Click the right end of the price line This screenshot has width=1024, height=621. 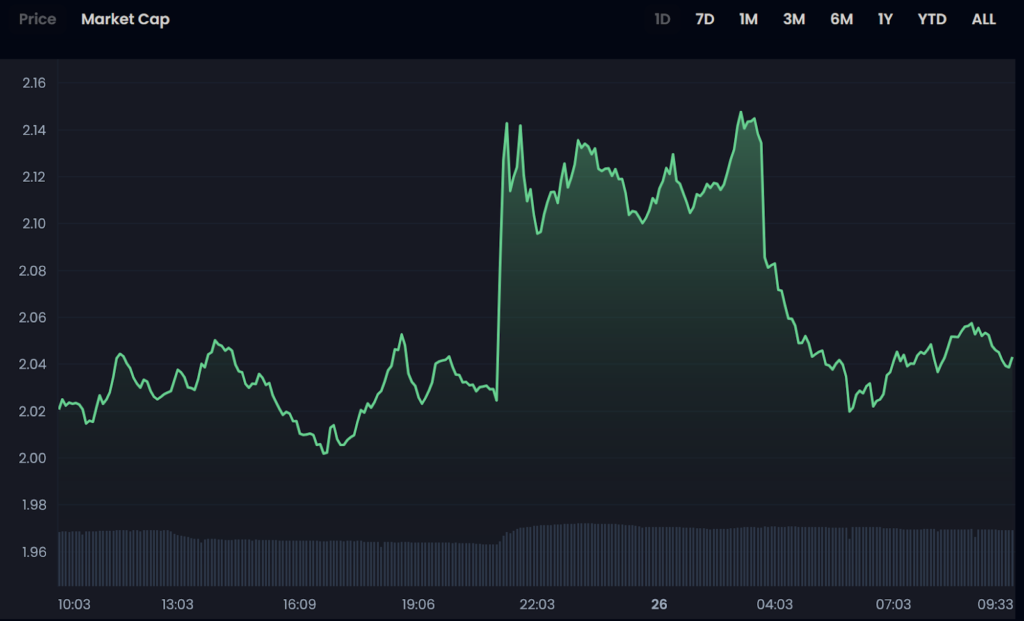[x=1012, y=358]
